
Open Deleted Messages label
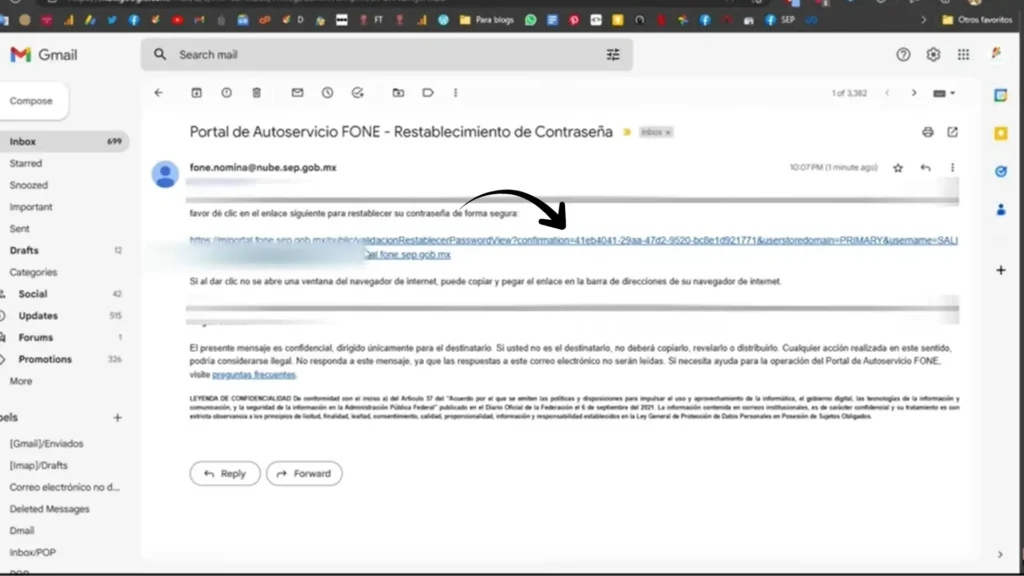coord(50,509)
